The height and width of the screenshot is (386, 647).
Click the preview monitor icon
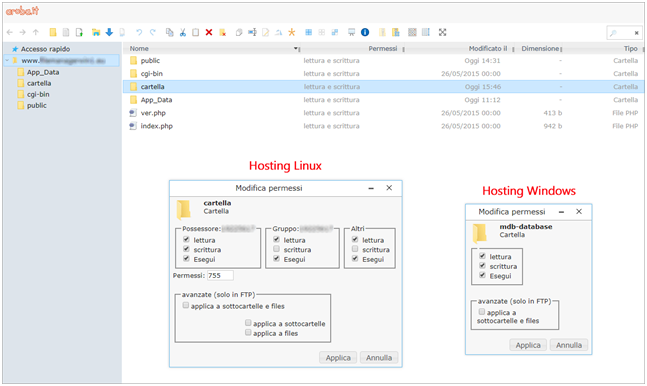coord(351,32)
